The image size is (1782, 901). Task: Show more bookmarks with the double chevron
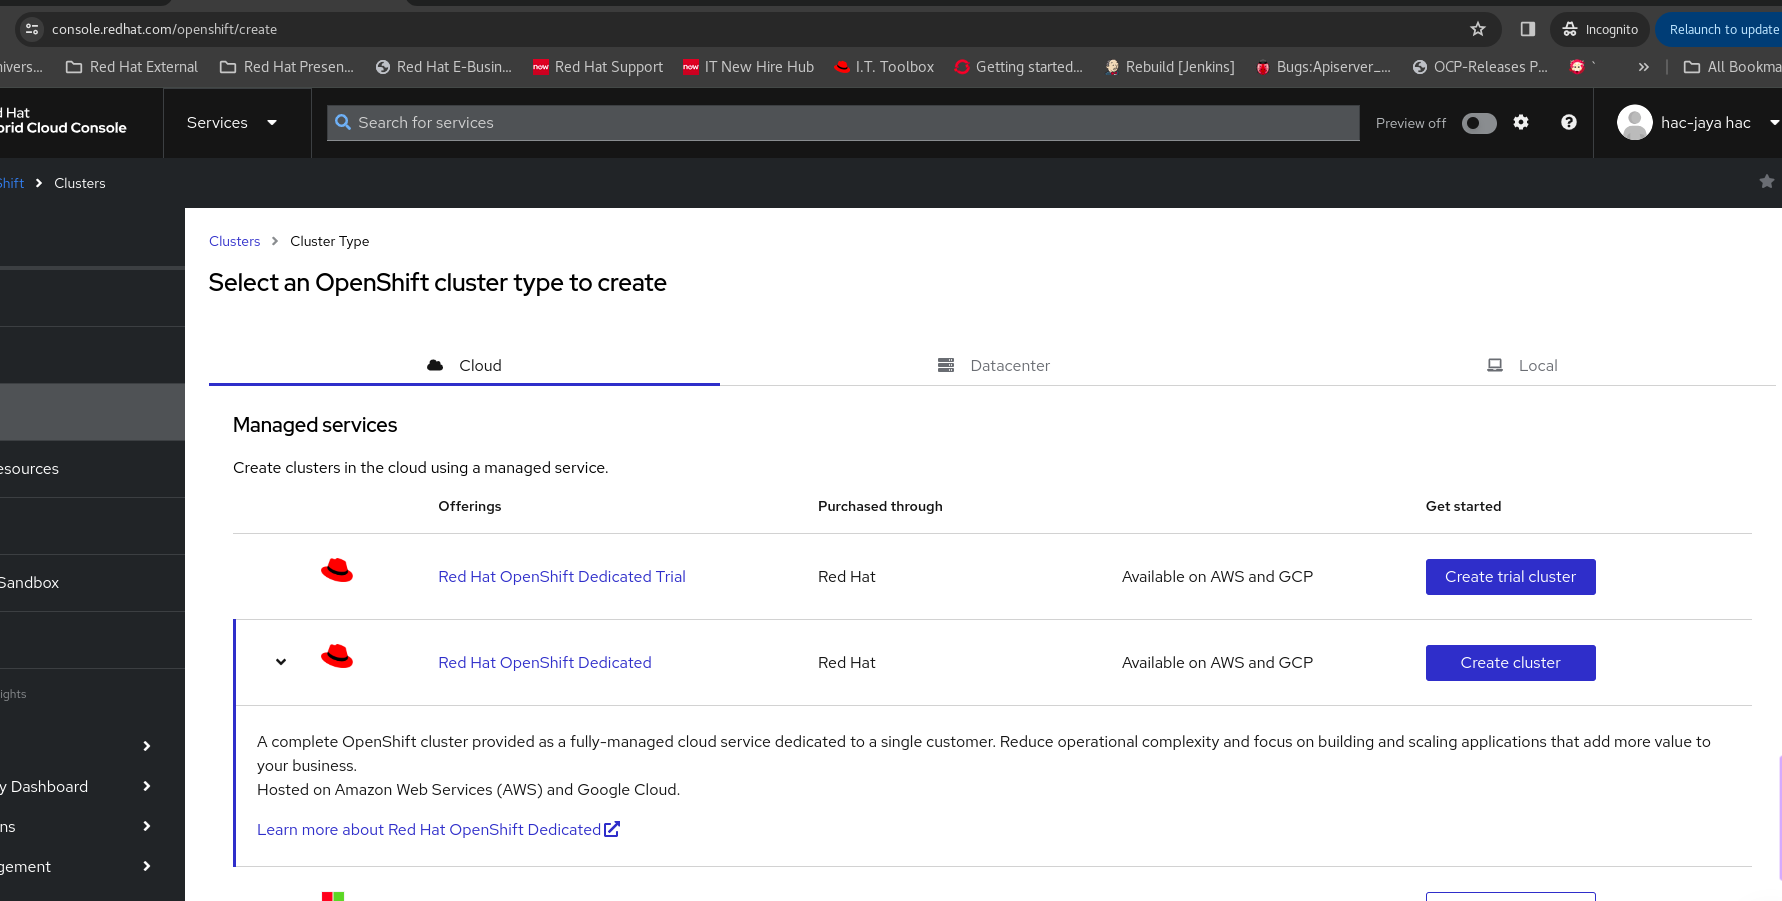(1643, 67)
